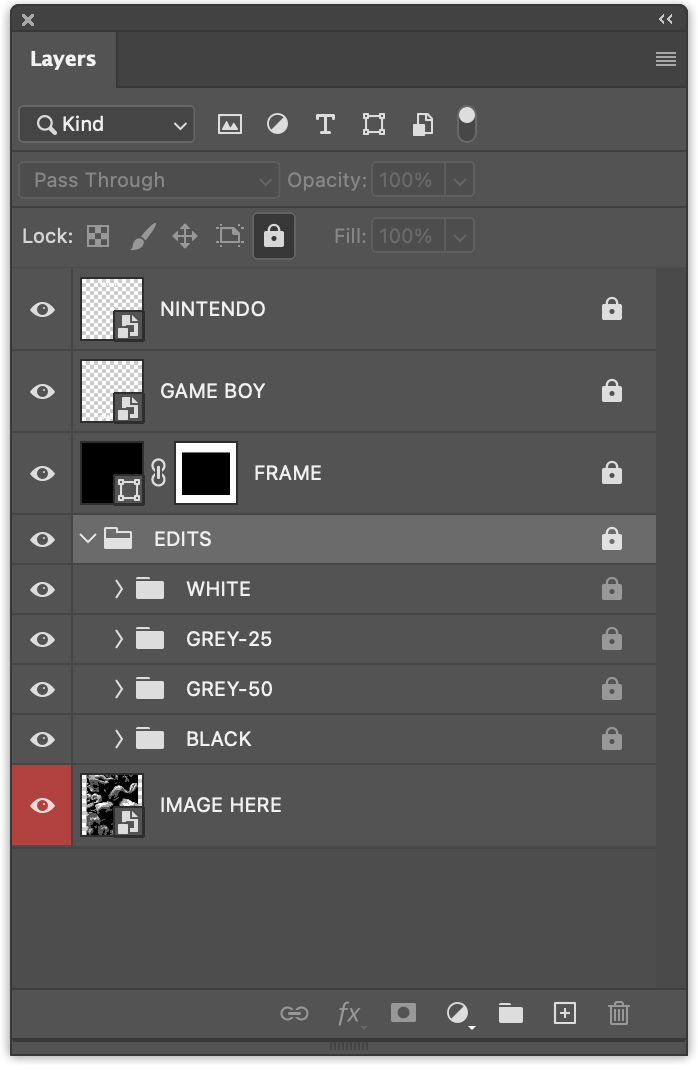This screenshot has width=698, height=1070.
Task: Open the Layers panel menu
Action: [x=666, y=59]
